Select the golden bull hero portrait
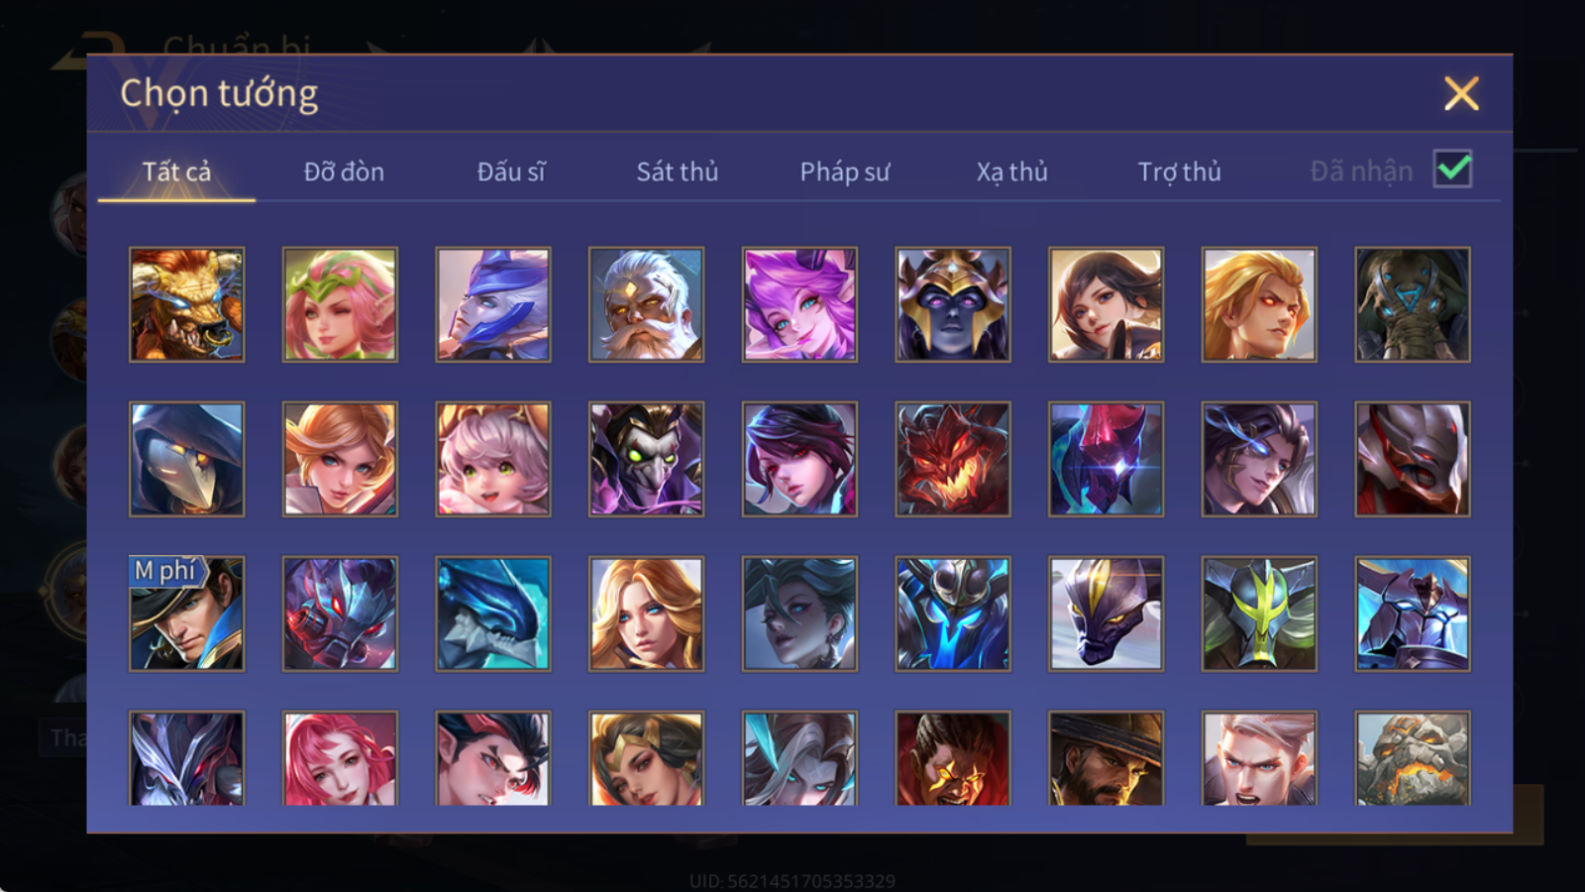 (x=187, y=304)
